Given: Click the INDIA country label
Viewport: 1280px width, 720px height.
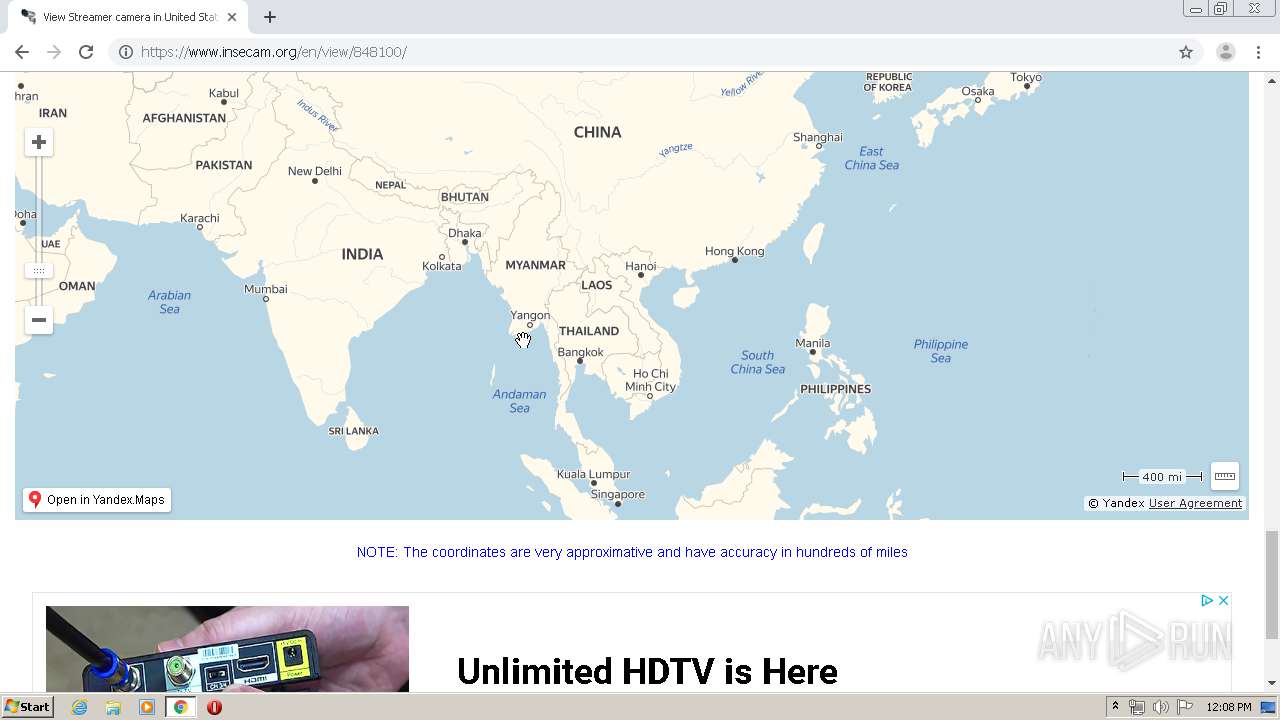Looking at the screenshot, I should [x=362, y=254].
